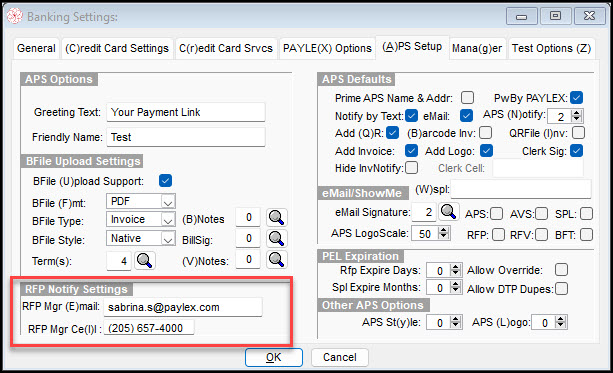
Task: Open (C)redit Card Settings tab
Action: [x=117, y=48]
